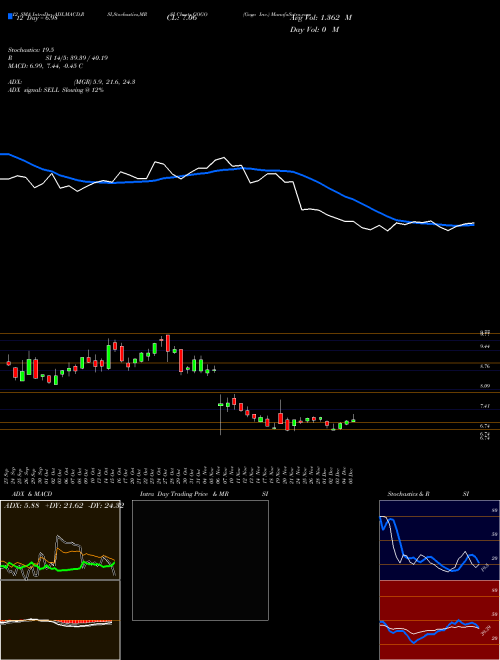Click the 'MACD: 6.99, 7.44, -0.45 C' line

(45, 66)
